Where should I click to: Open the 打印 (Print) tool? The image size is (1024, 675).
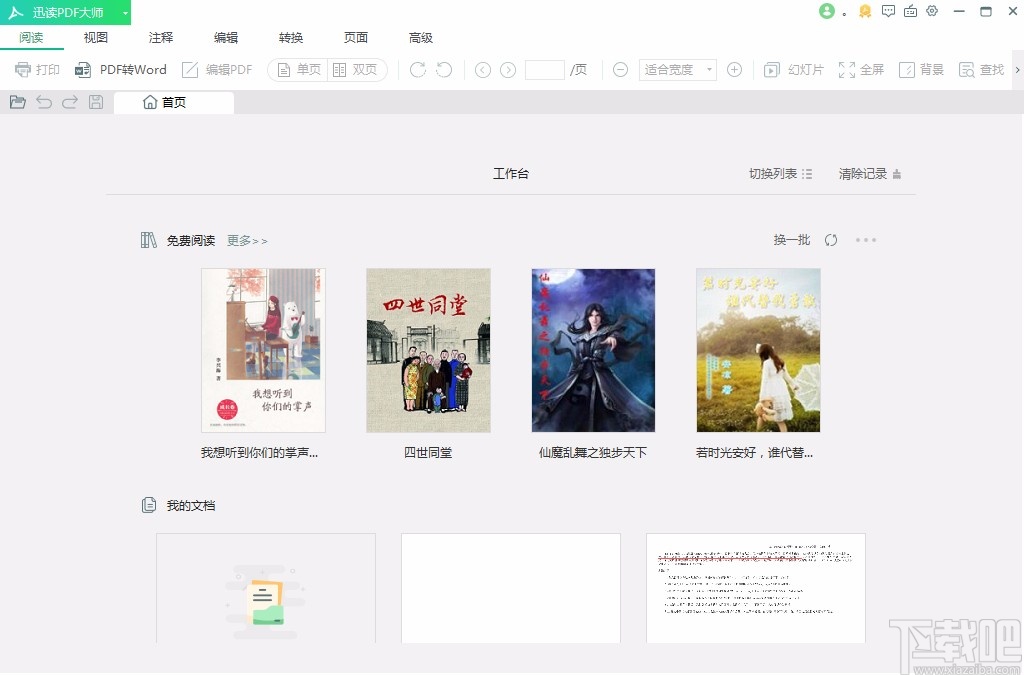tap(36, 69)
